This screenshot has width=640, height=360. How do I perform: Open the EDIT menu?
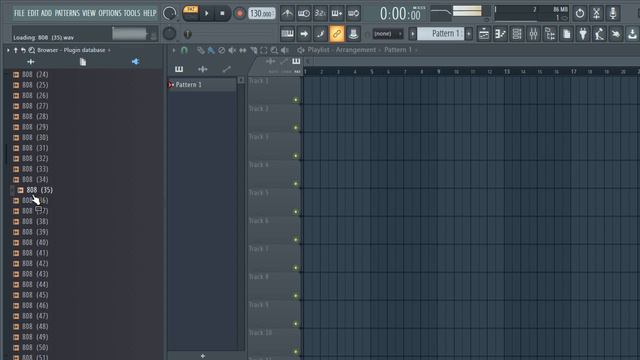coord(33,13)
